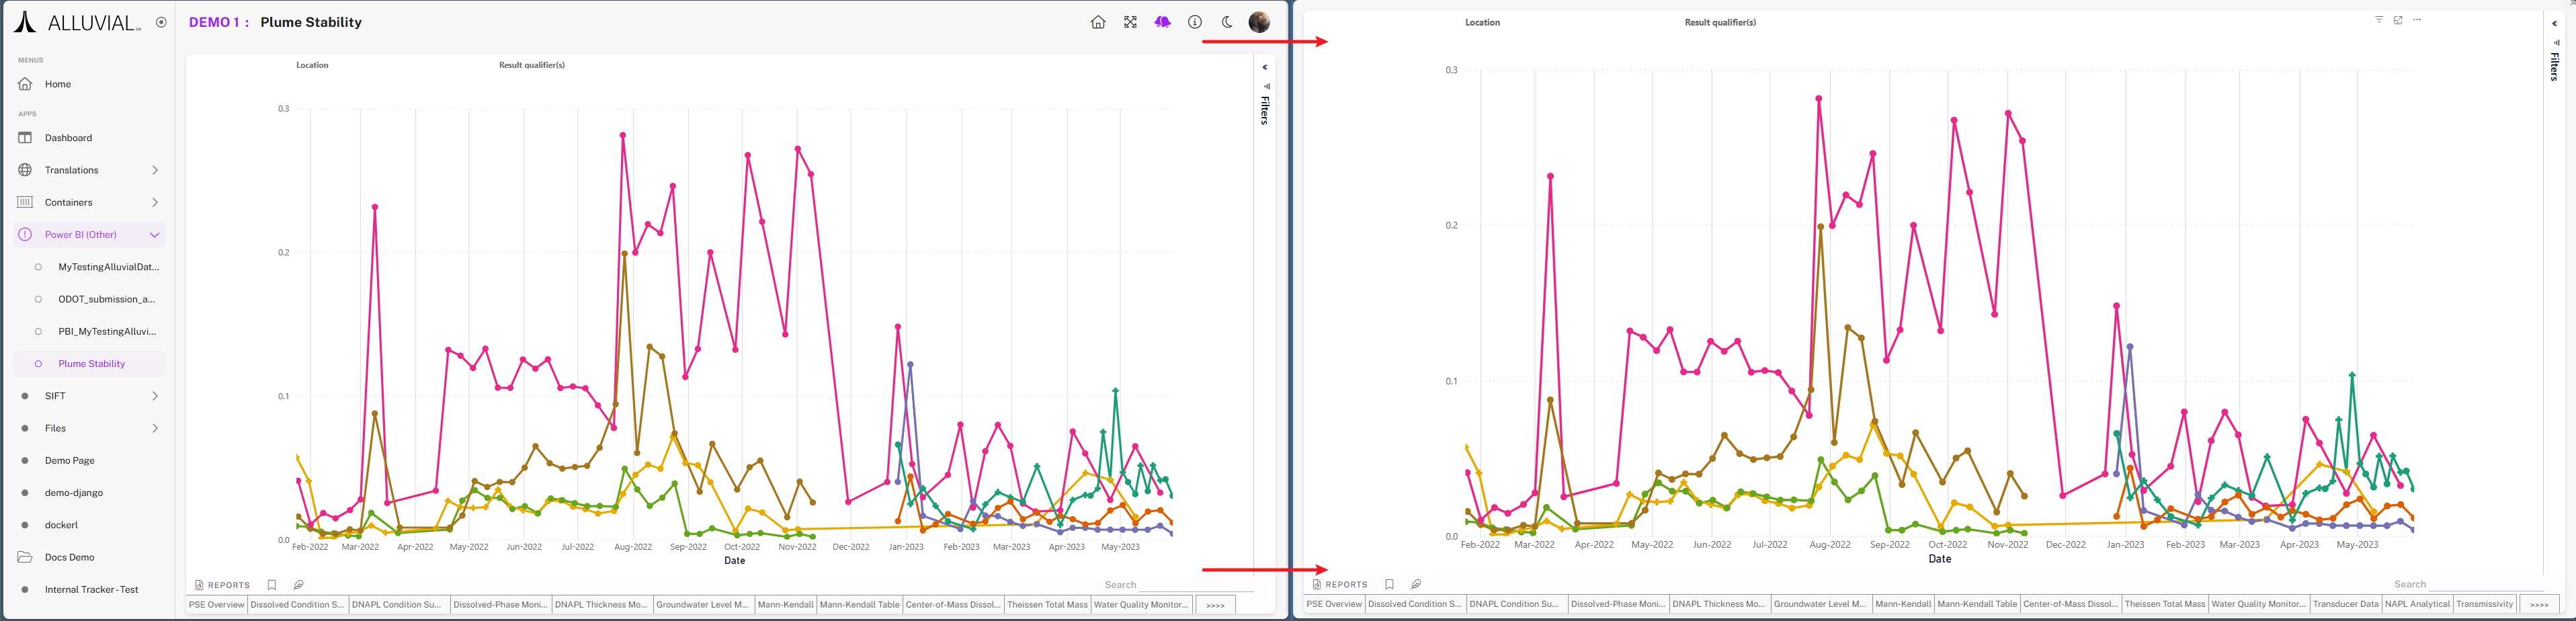Click the home icon in the top header
Image resolution: width=2576 pixels, height=621 pixels.
[1098, 22]
